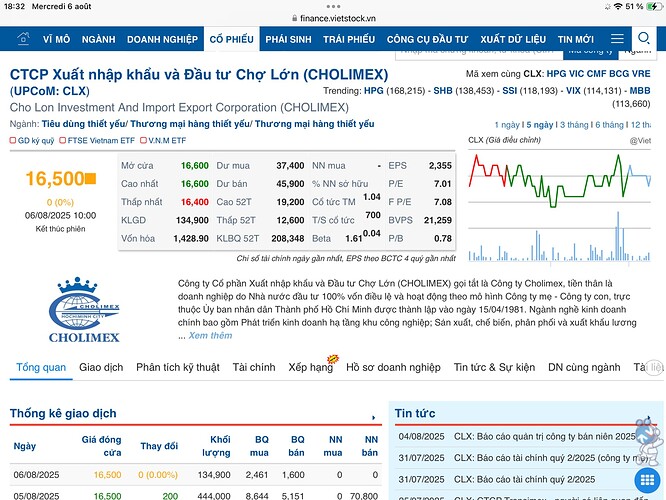Open the XUẤT DỮ LIỆU menu

[x=513, y=39]
